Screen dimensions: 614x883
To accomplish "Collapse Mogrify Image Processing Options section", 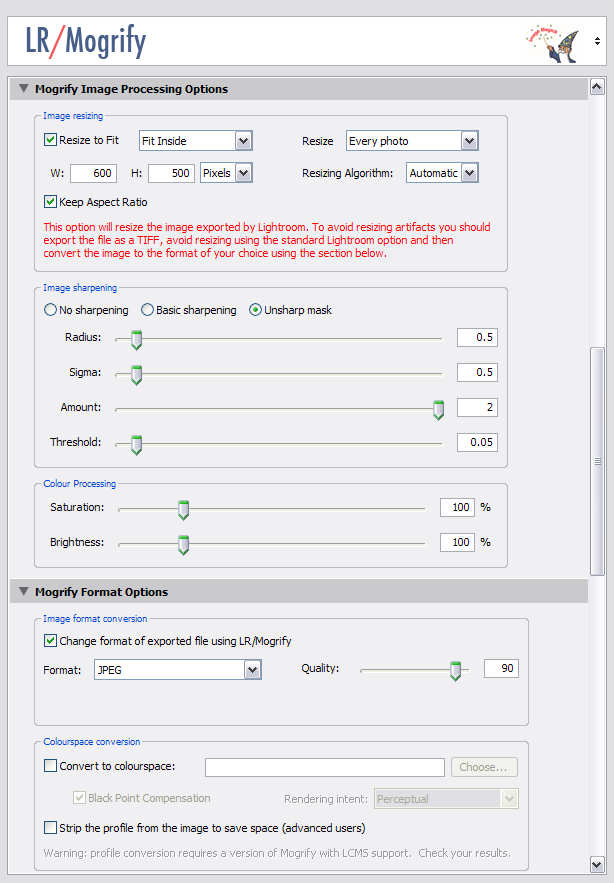I will point(24,88).
